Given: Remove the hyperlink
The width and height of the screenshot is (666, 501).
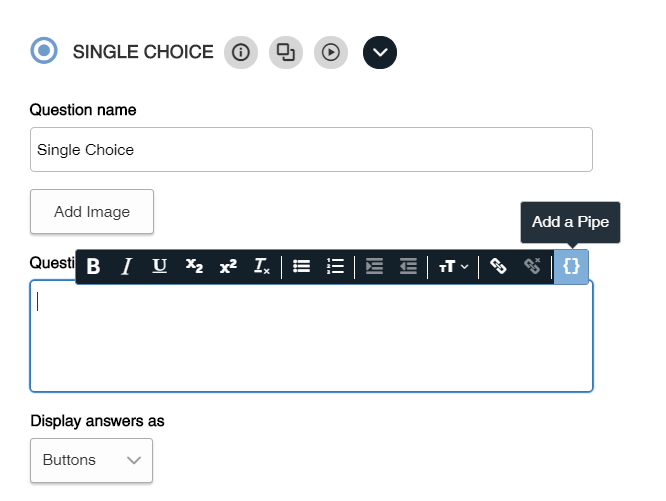Looking at the screenshot, I should click(532, 266).
